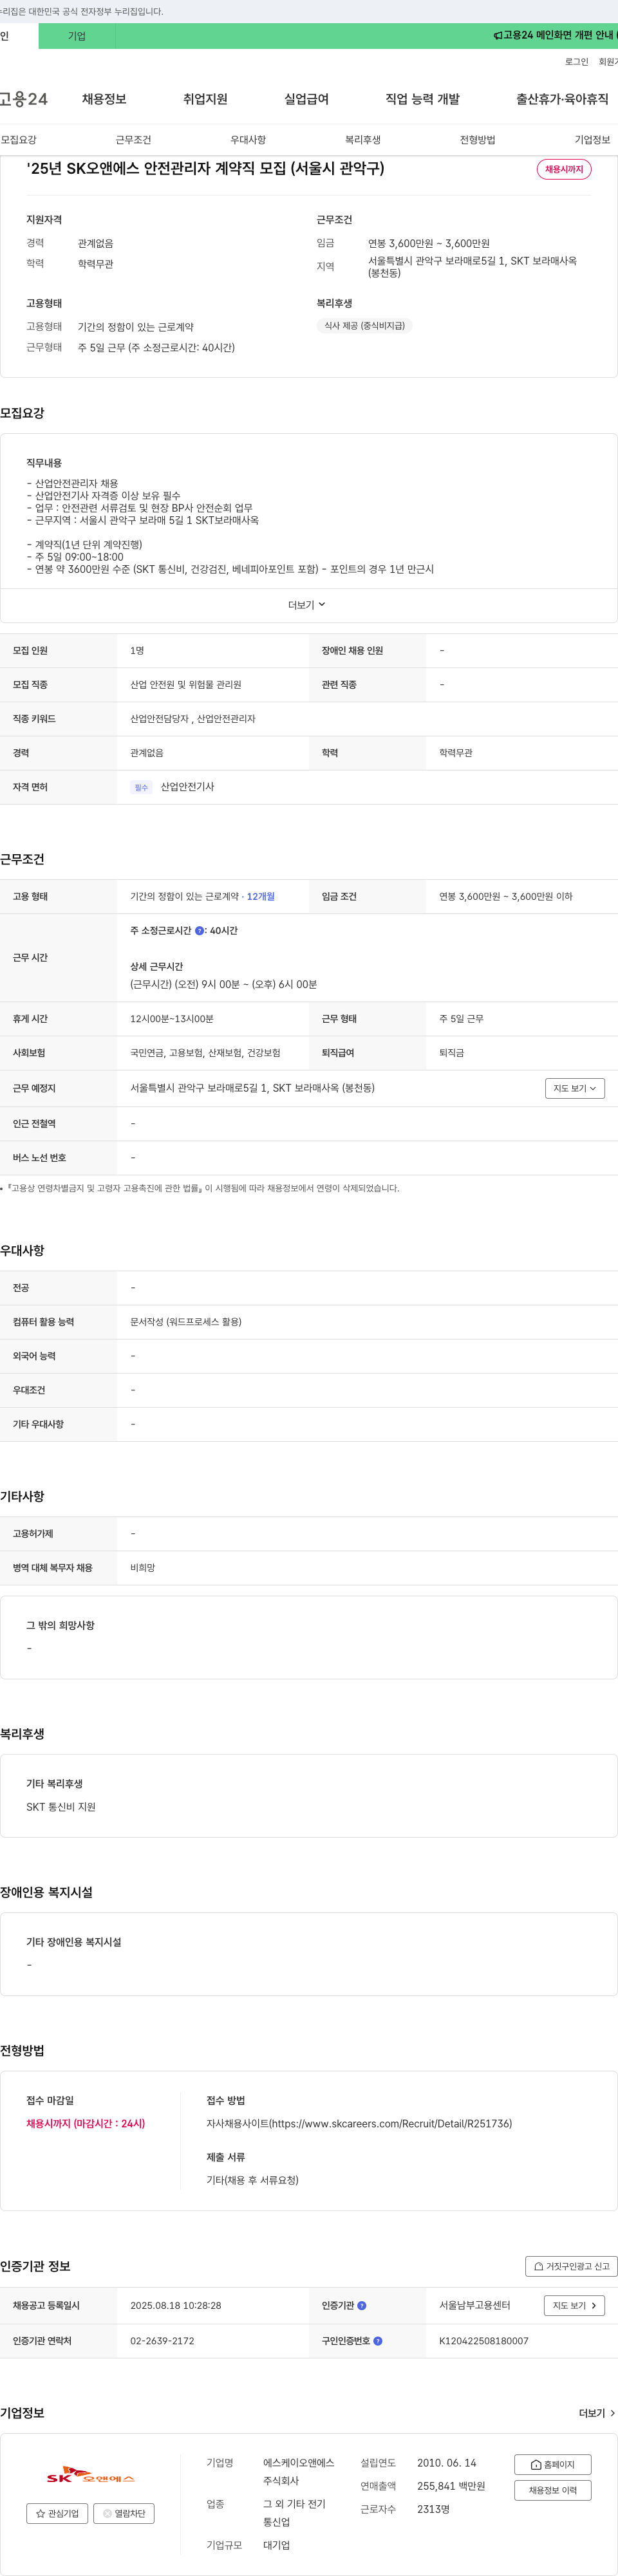618x2576 pixels.
Task: Click the 문서작성 (워드프로세스 활용) value
Action: 186,1322
